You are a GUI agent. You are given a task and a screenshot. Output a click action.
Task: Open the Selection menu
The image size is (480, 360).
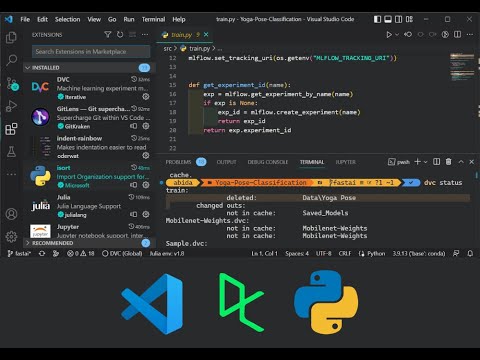pos(67,19)
